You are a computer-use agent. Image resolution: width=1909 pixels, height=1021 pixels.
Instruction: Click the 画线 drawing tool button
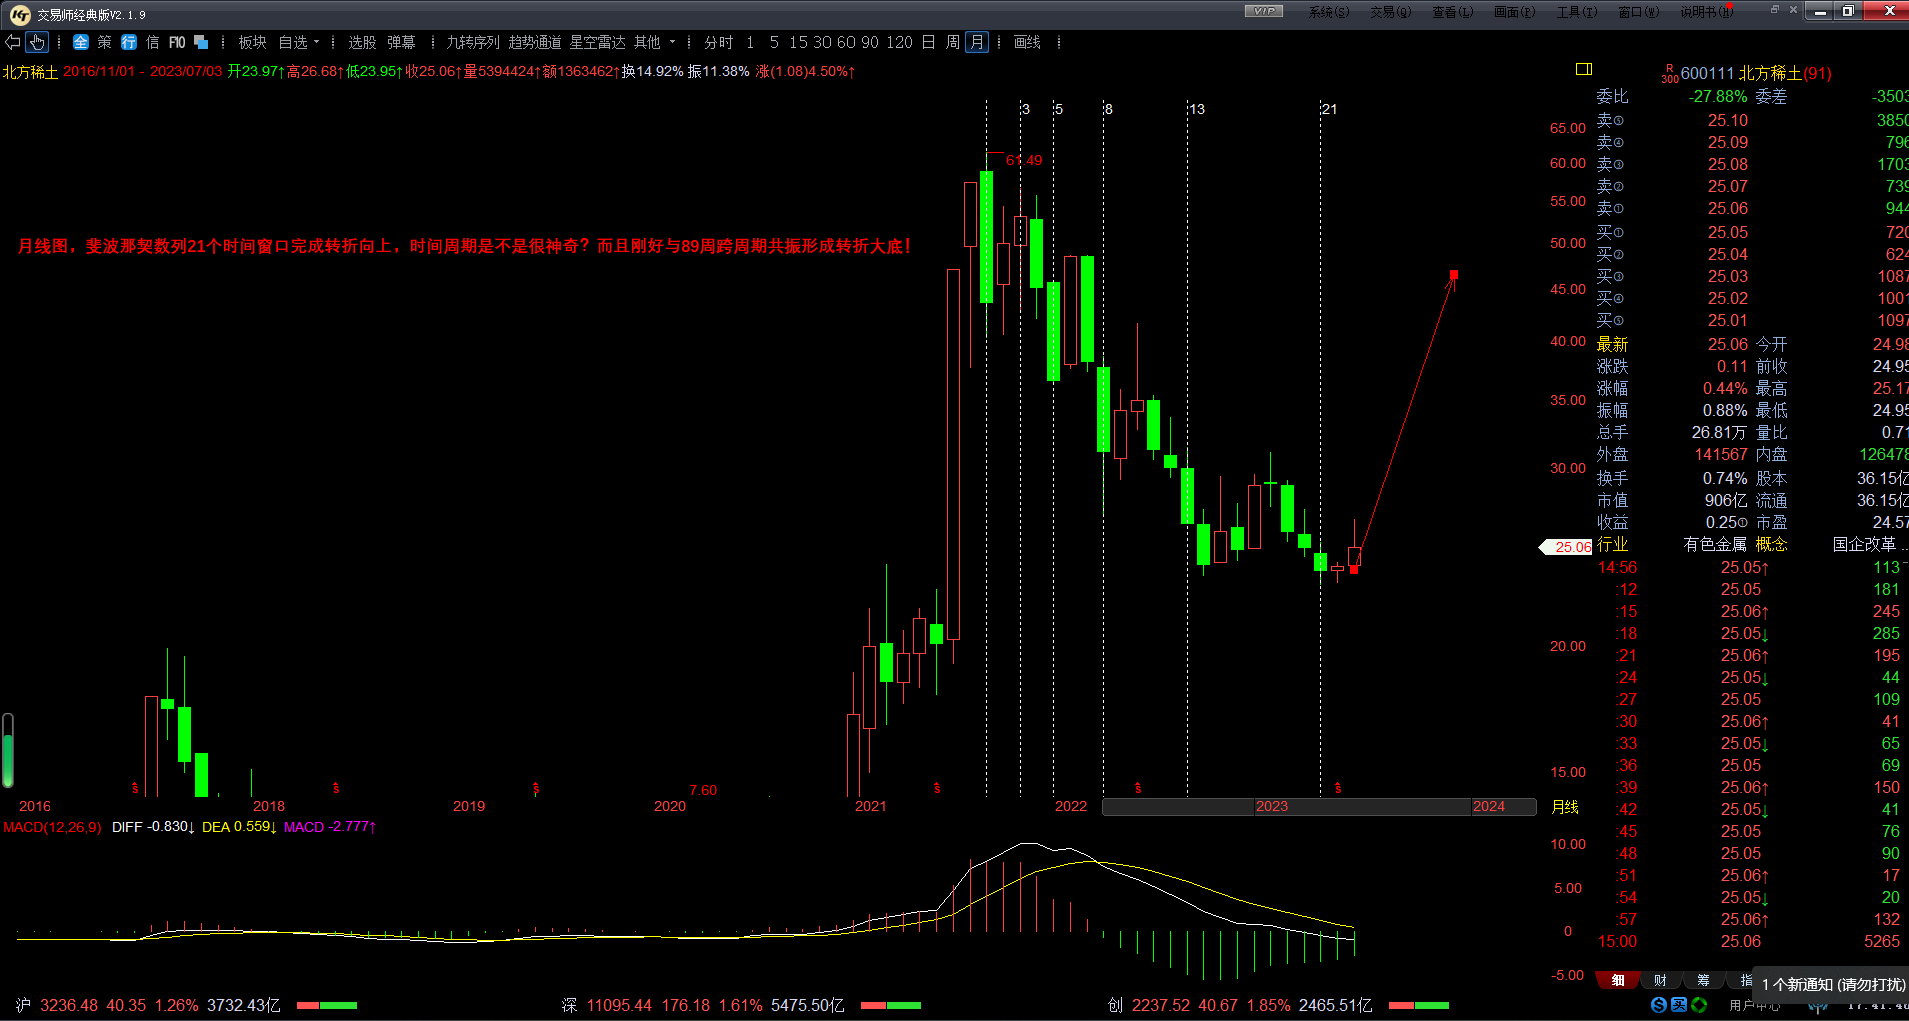click(1027, 42)
